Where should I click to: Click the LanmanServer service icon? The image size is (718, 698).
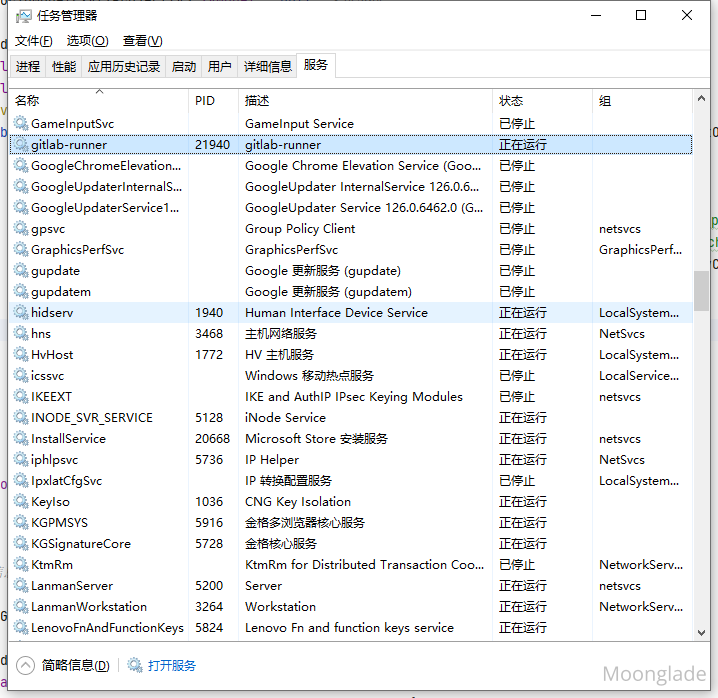point(21,586)
